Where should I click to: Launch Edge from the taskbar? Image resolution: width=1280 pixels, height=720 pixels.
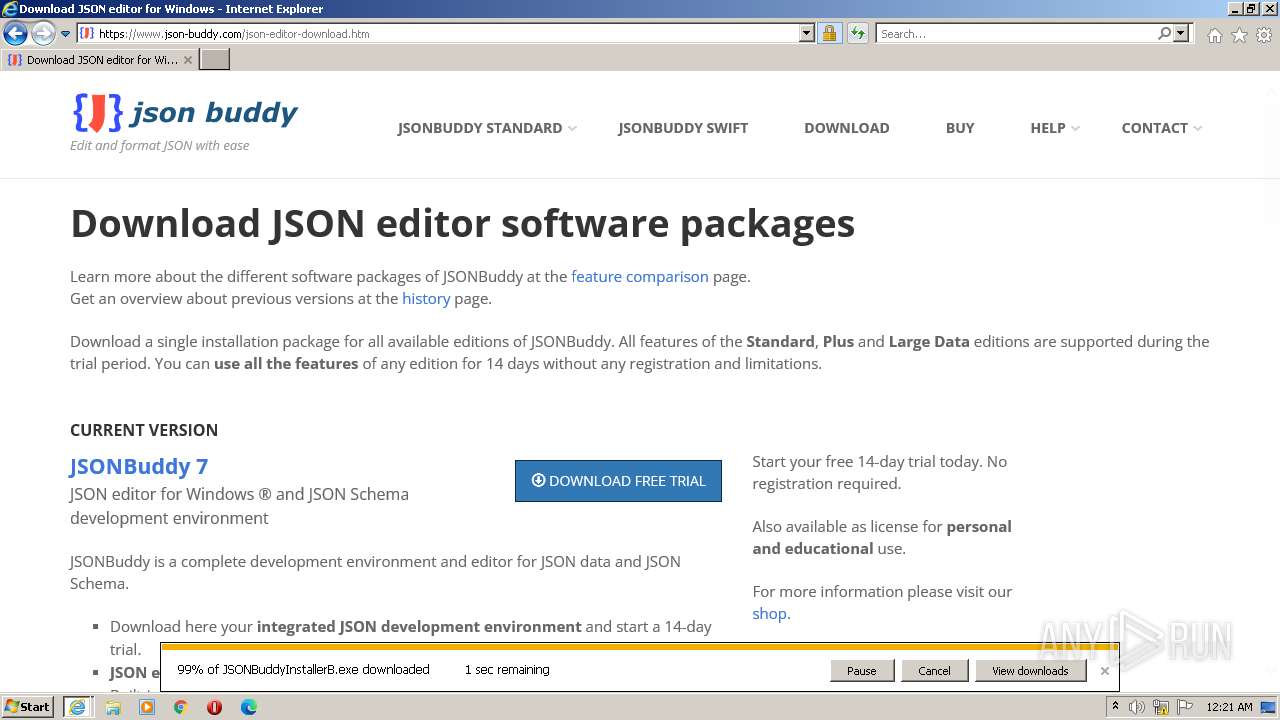click(248, 707)
